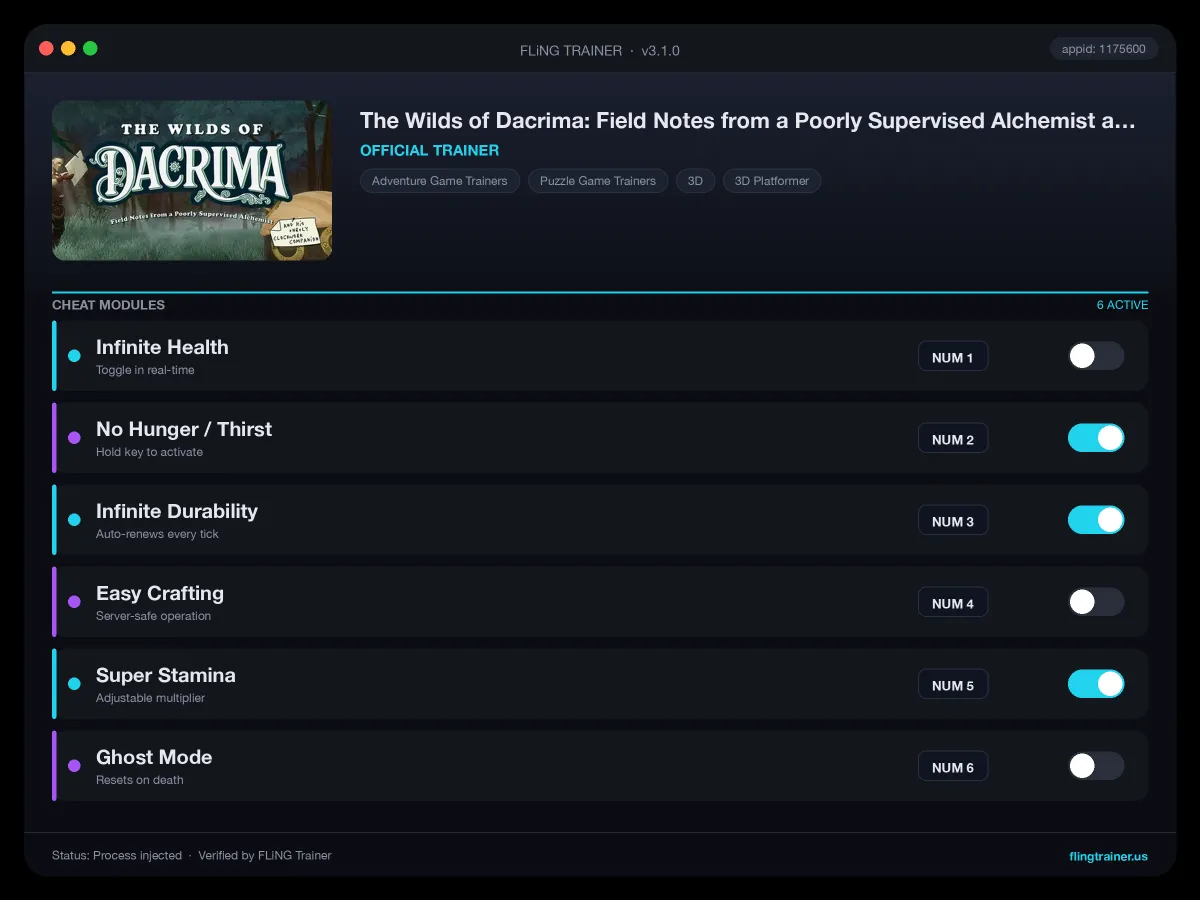Click the Toggle in real-time description
This screenshot has width=1200, height=900.
145,370
